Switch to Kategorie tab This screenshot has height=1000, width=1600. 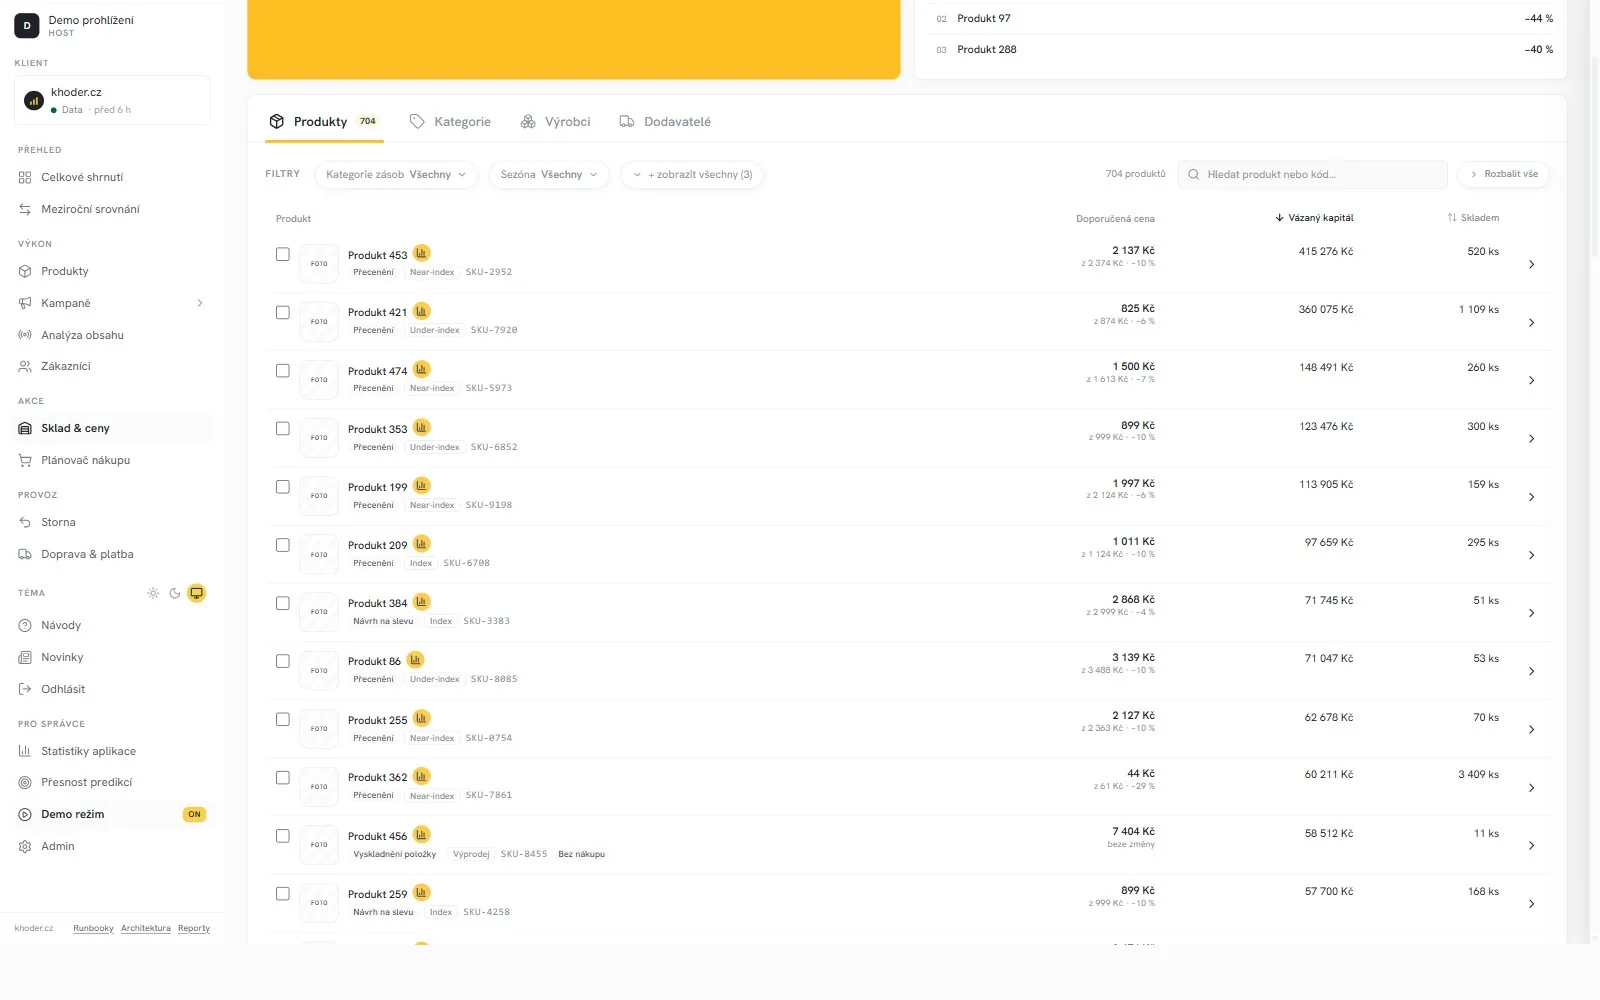[450, 121]
